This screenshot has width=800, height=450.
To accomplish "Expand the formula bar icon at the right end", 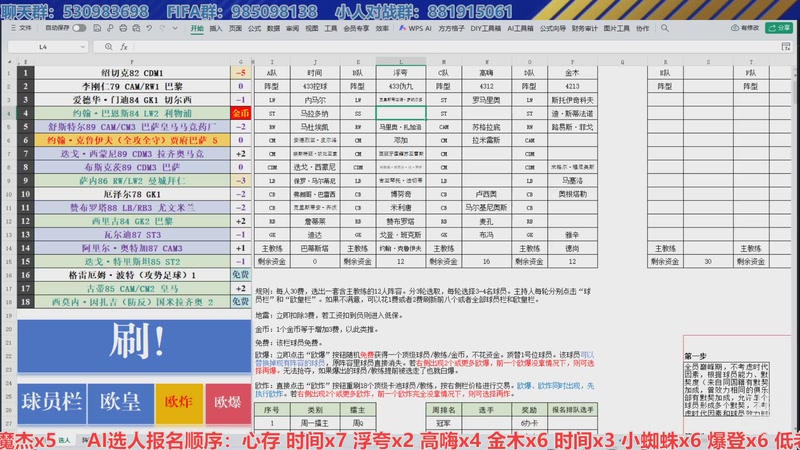I will coord(786,47).
